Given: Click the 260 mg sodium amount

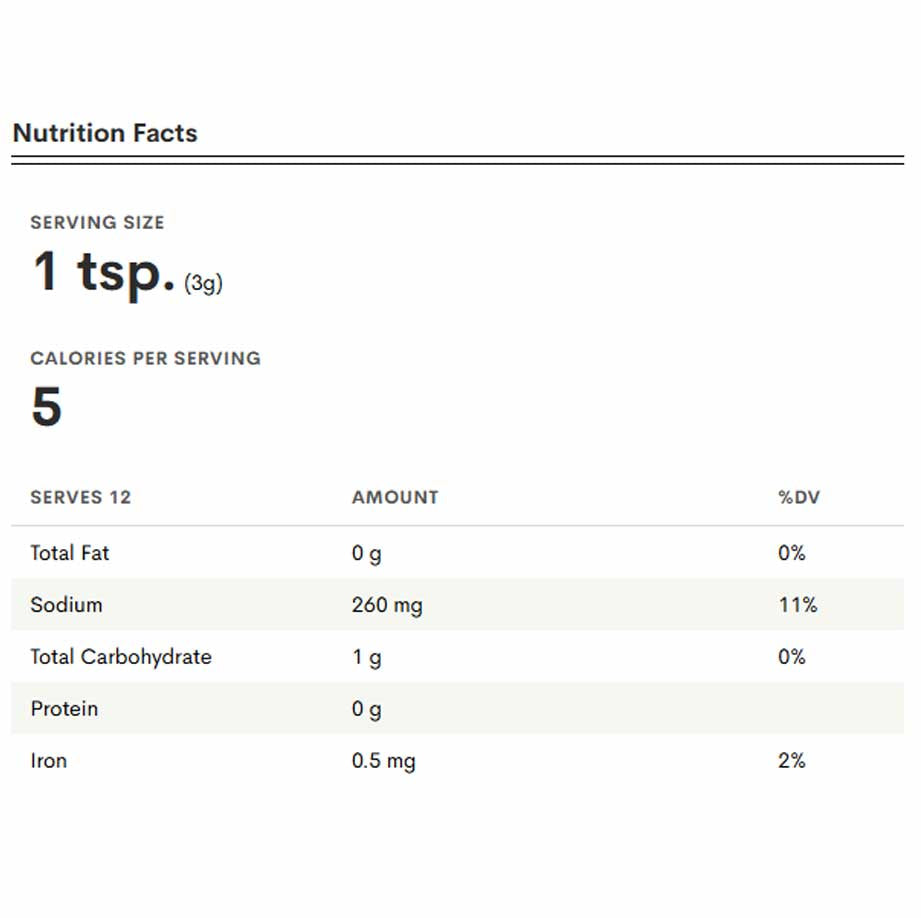Looking at the screenshot, I should [x=386, y=605].
